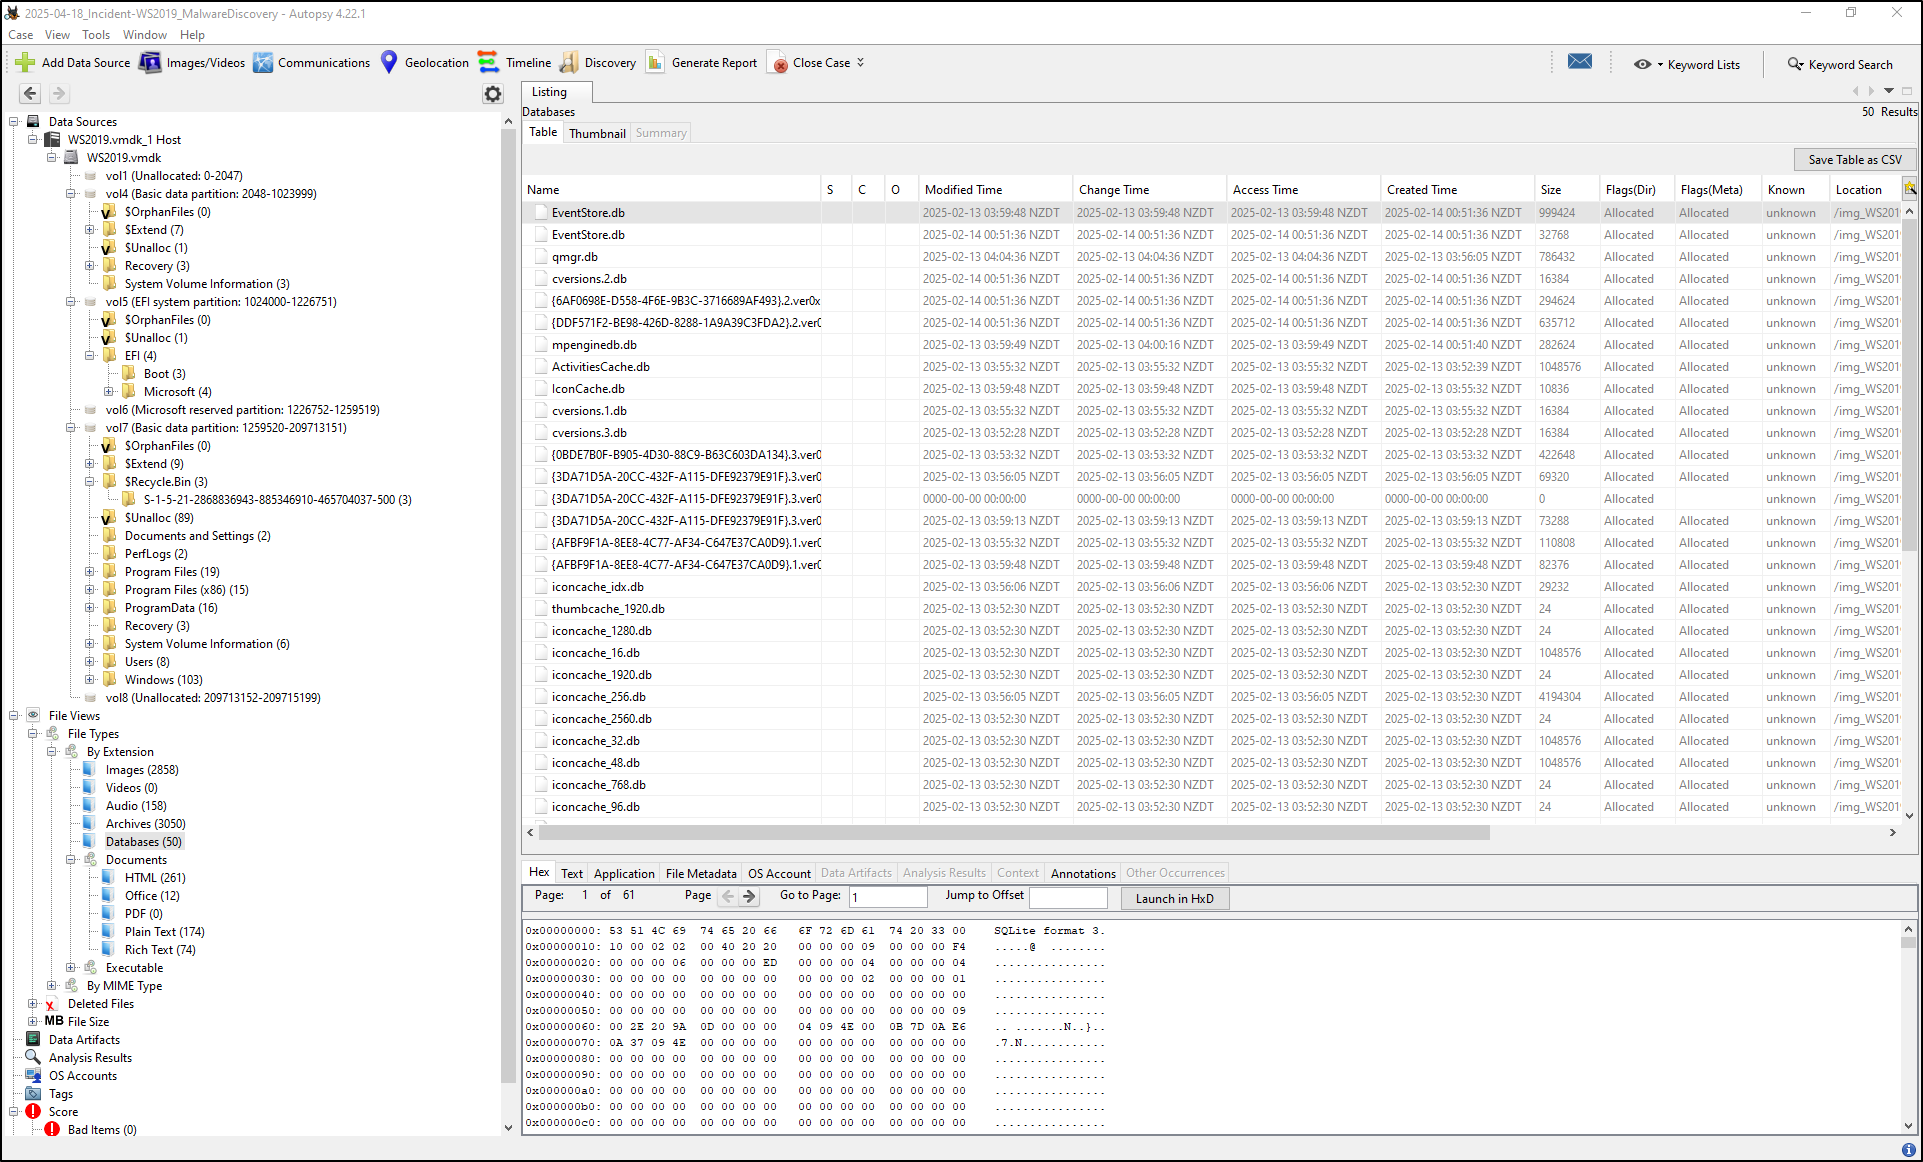
Task: Click the Analysis Results magnifier icon
Action: point(34,1057)
